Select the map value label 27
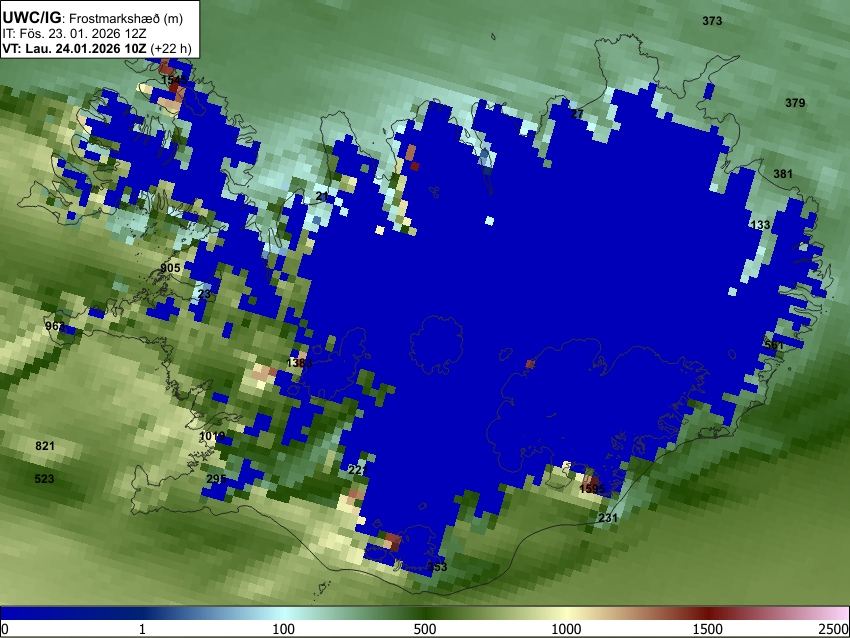Image resolution: width=850 pixels, height=638 pixels. coord(577,114)
